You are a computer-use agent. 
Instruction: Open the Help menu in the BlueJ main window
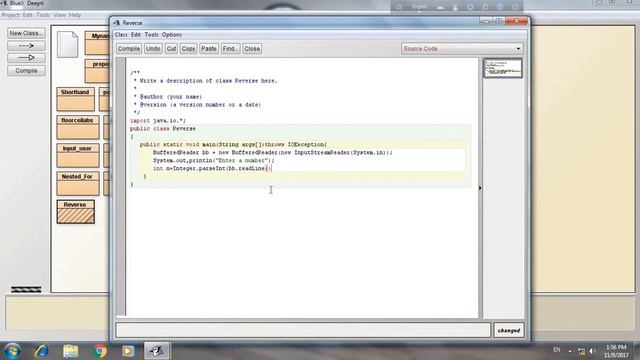click(75, 15)
